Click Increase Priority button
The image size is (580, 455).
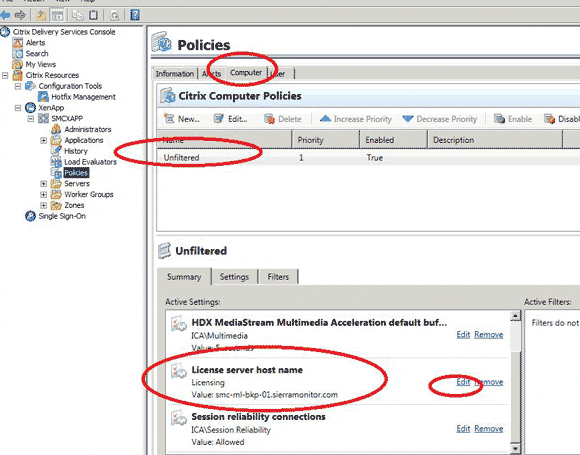tap(355, 119)
